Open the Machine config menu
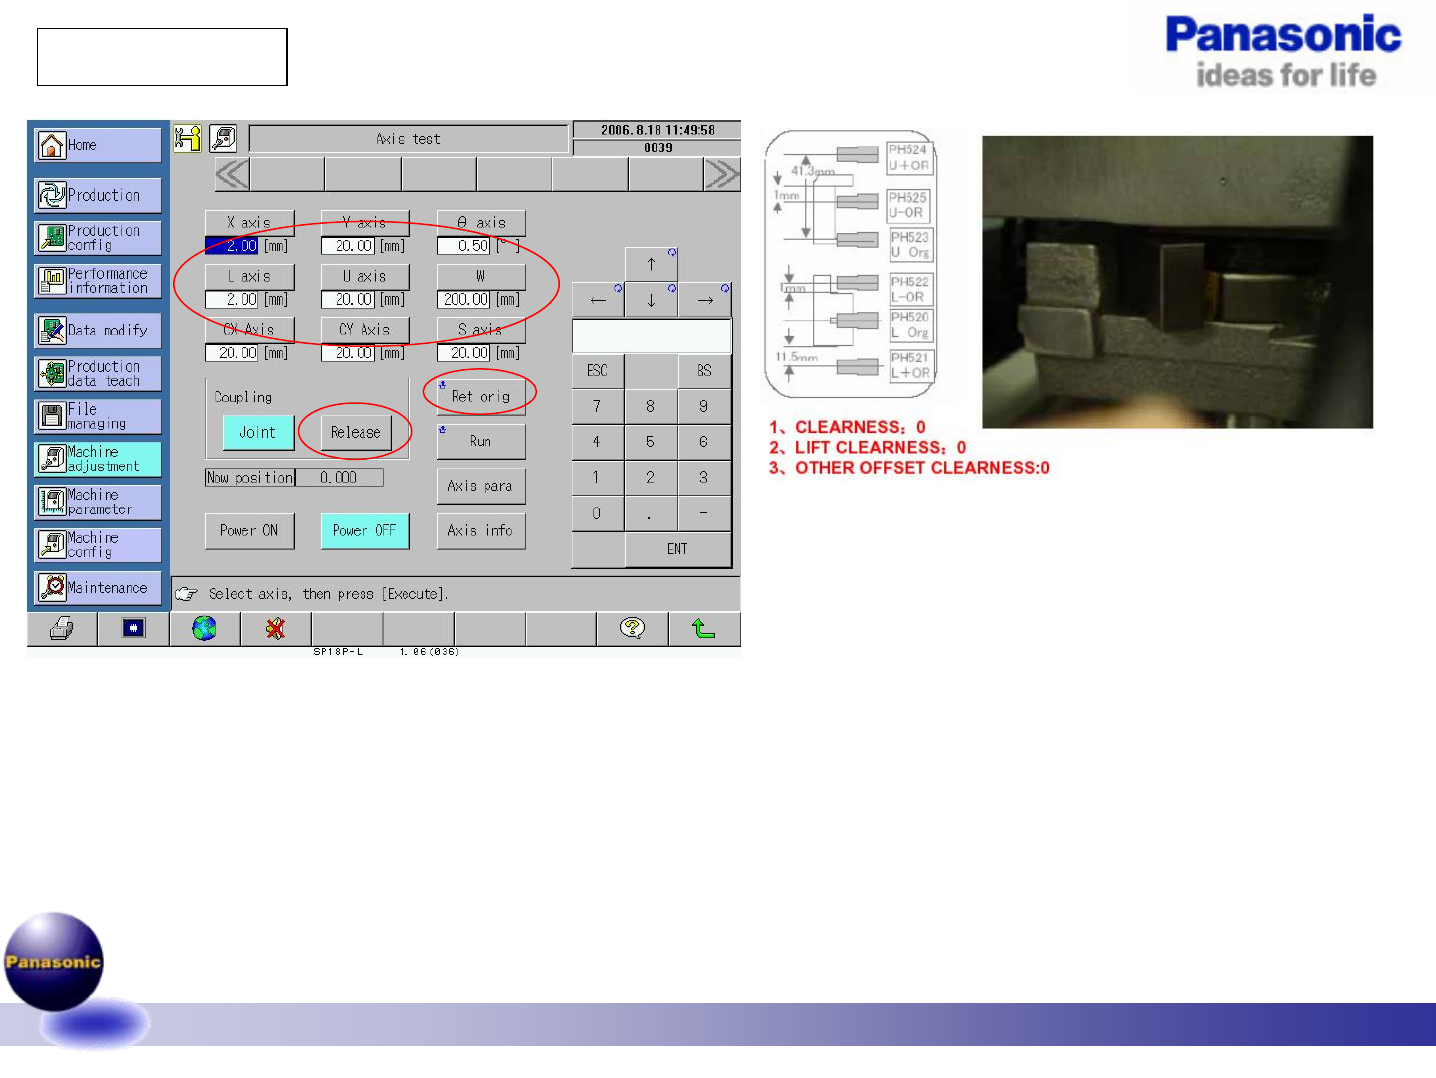 (98, 545)
